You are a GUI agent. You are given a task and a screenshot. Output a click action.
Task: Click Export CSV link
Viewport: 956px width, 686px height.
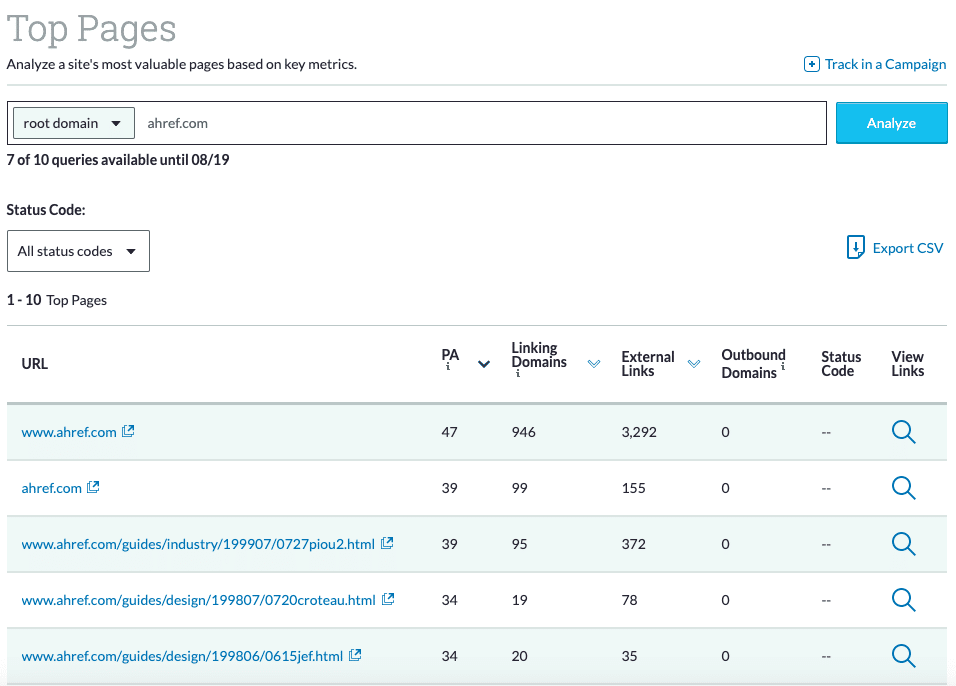tap(908, 248)
